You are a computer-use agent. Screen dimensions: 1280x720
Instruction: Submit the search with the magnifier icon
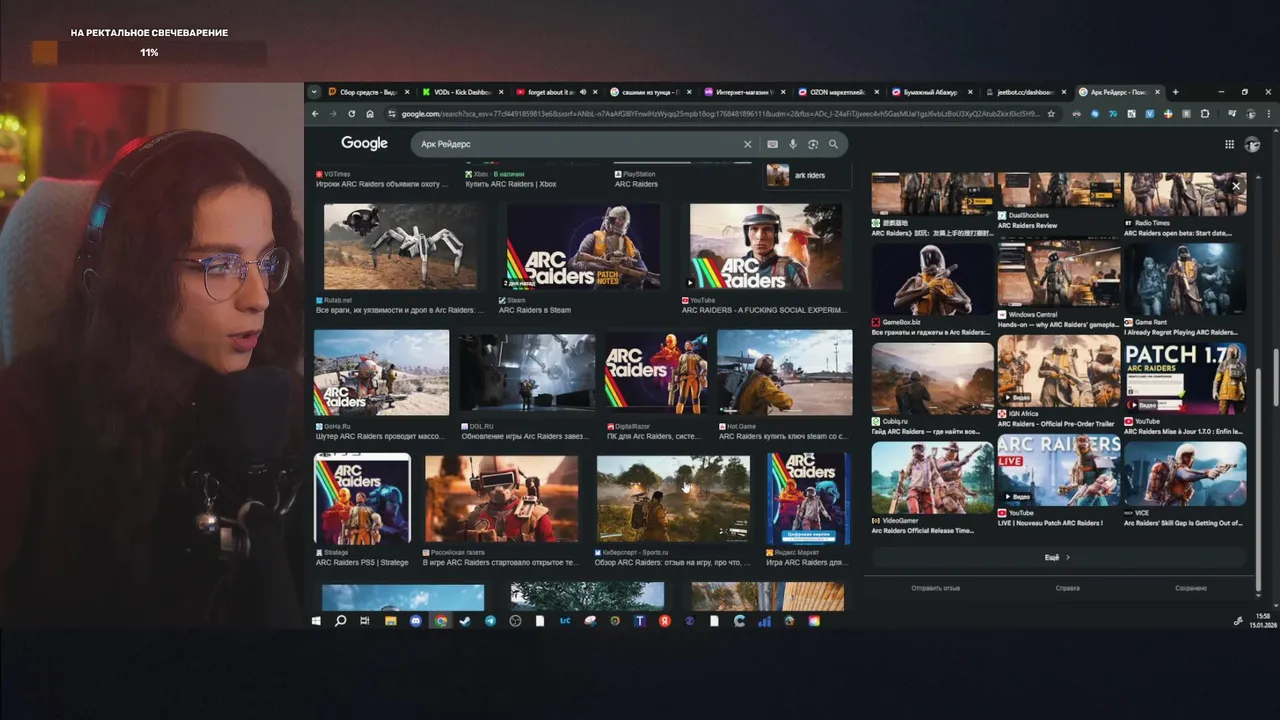point(832,144)
